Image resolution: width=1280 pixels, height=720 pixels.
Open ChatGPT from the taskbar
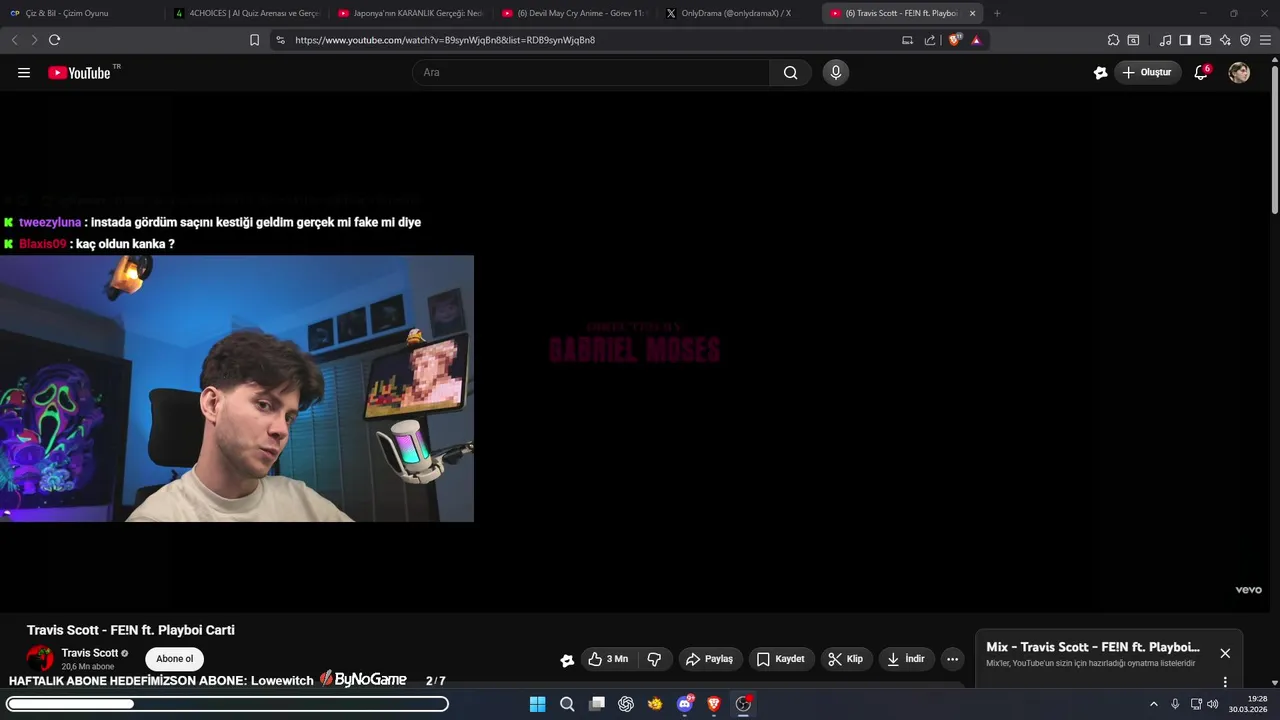pyautogui.click(x=626, y=704)
